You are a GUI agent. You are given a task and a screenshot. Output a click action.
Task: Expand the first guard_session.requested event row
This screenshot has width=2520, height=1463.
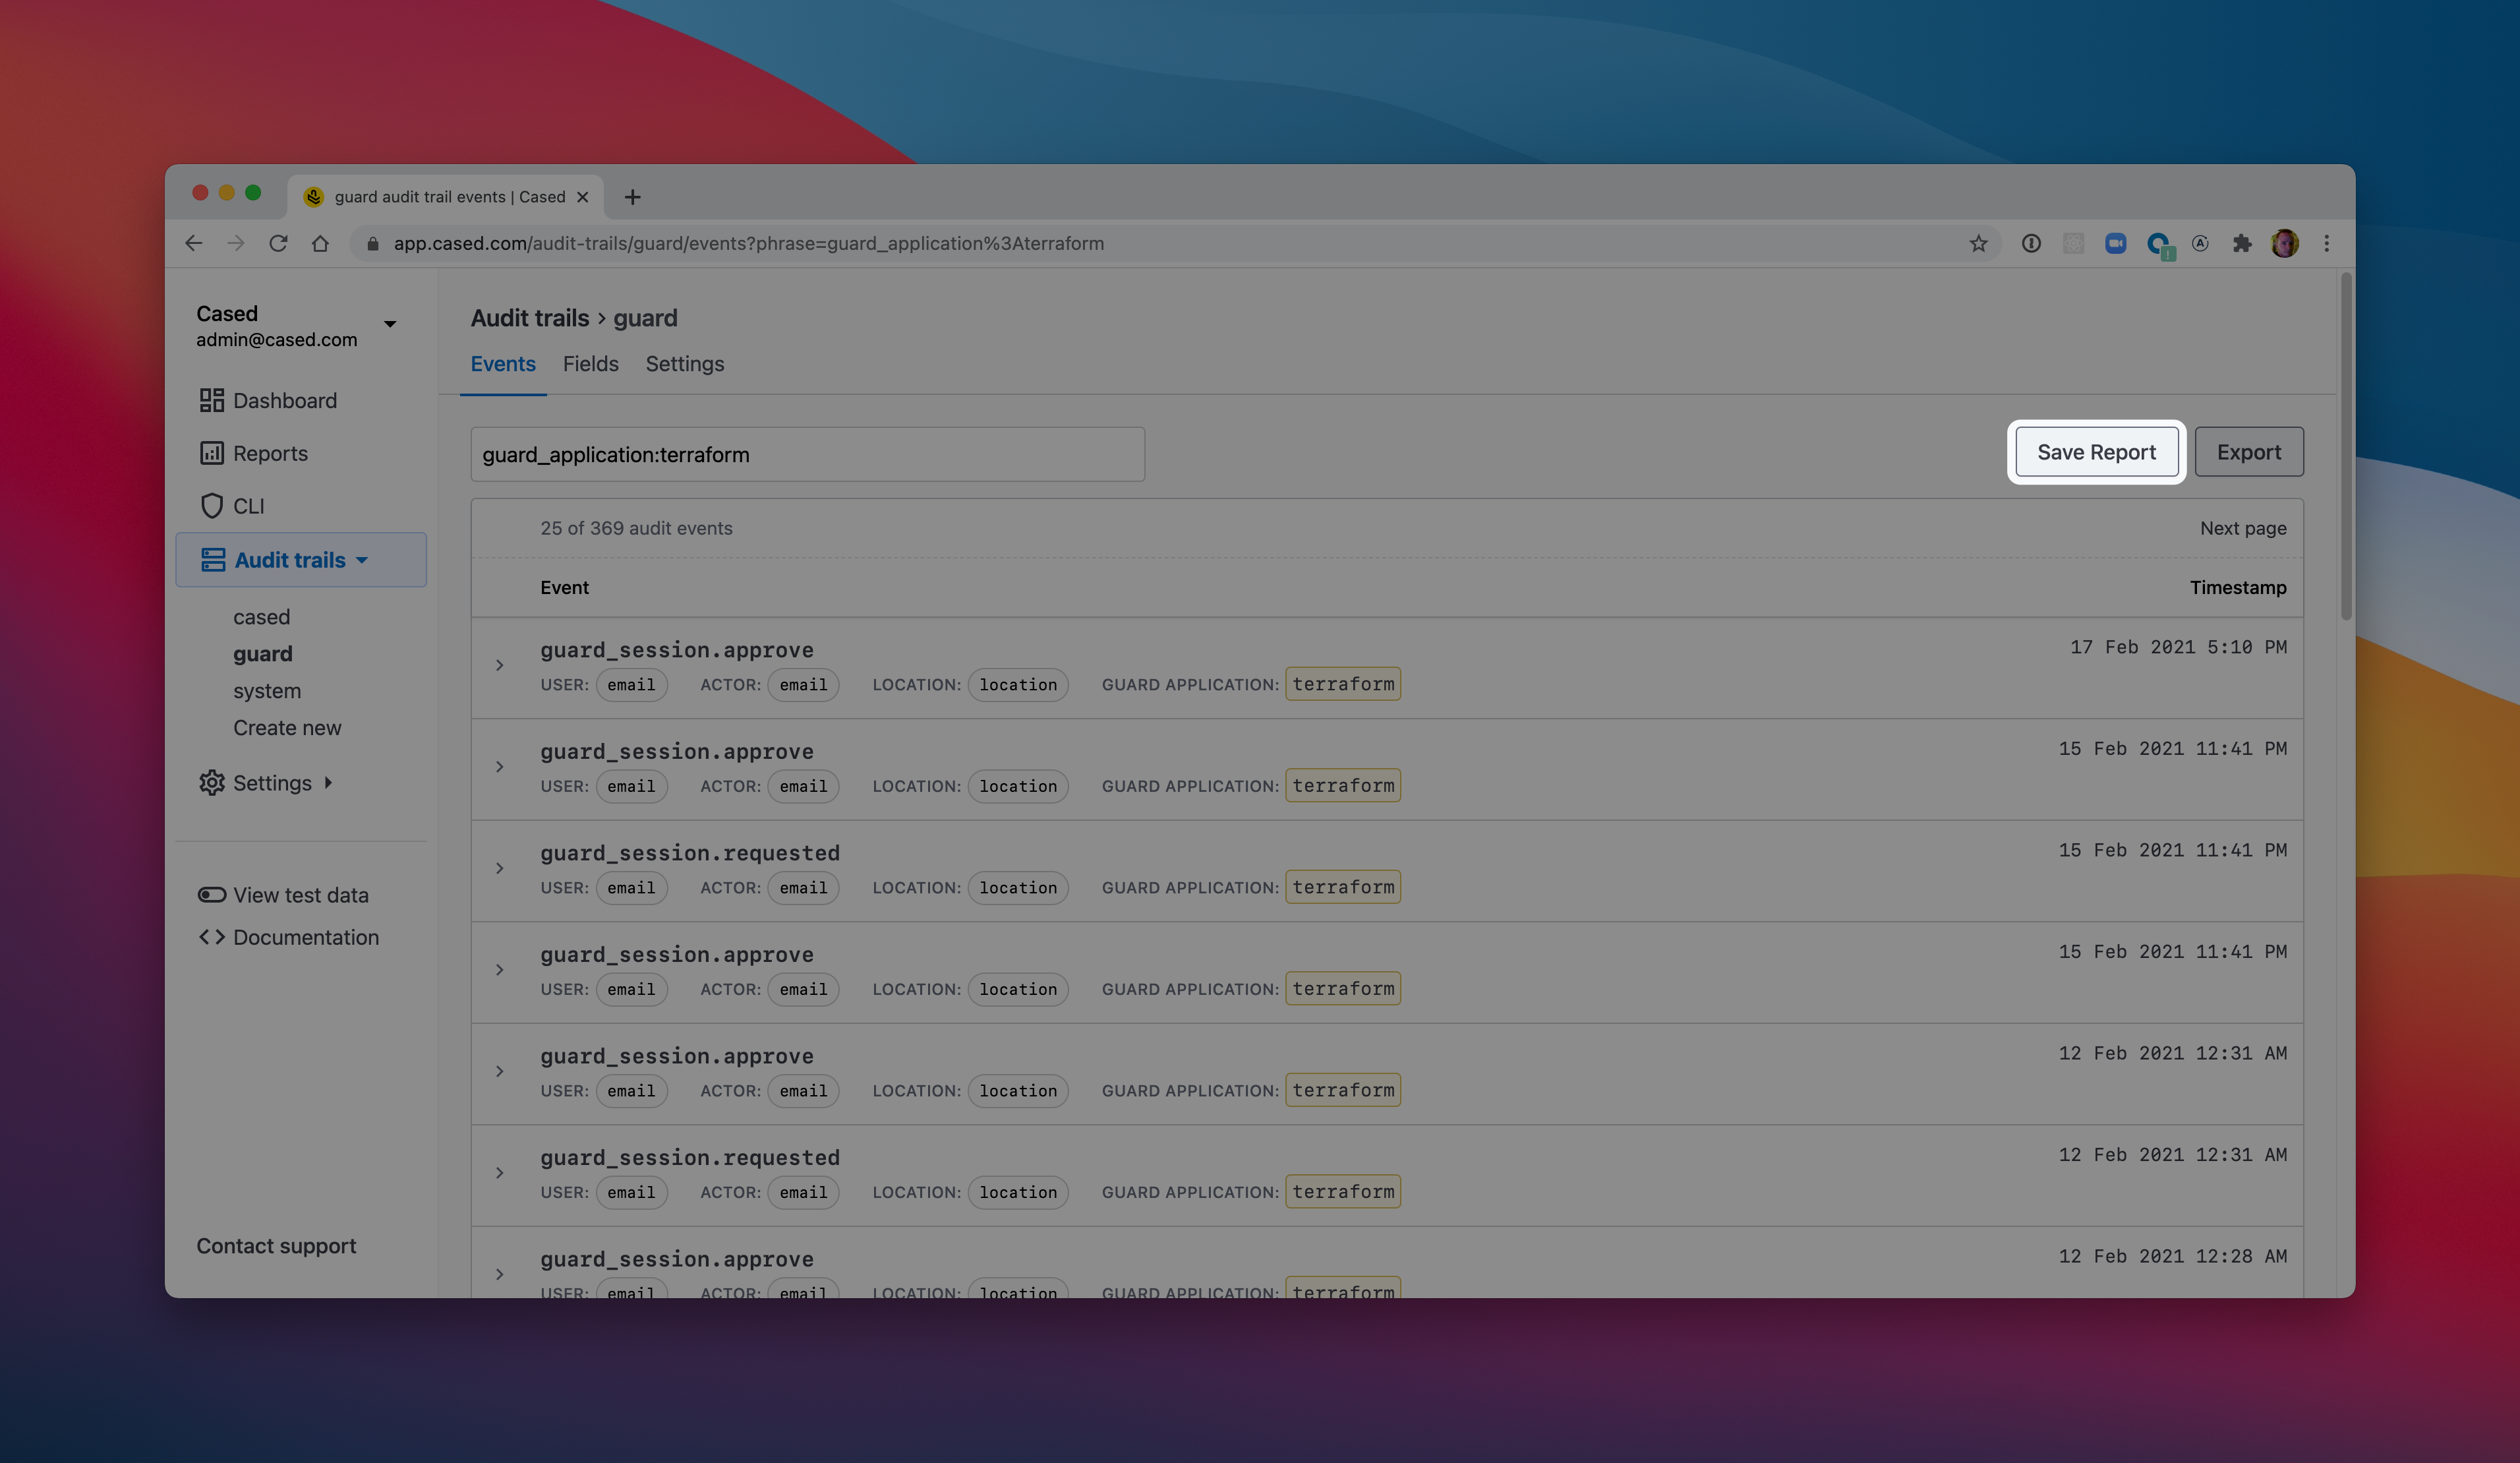[499, 869]
